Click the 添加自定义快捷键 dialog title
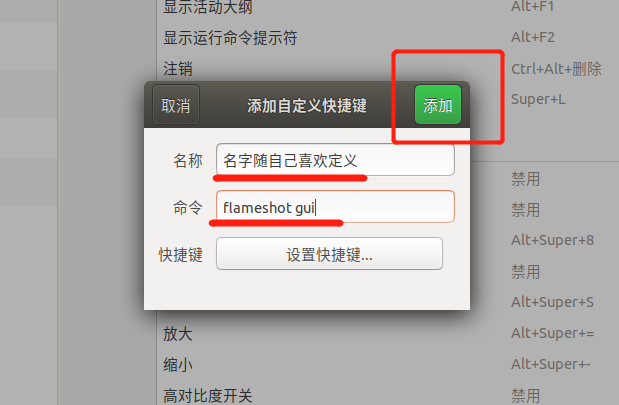The image size is (619, 405). click(307, 106)
